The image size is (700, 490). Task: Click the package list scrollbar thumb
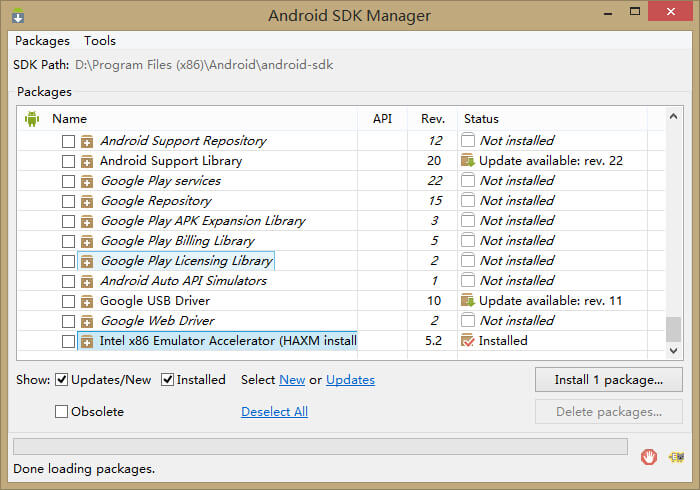point(674,329)
